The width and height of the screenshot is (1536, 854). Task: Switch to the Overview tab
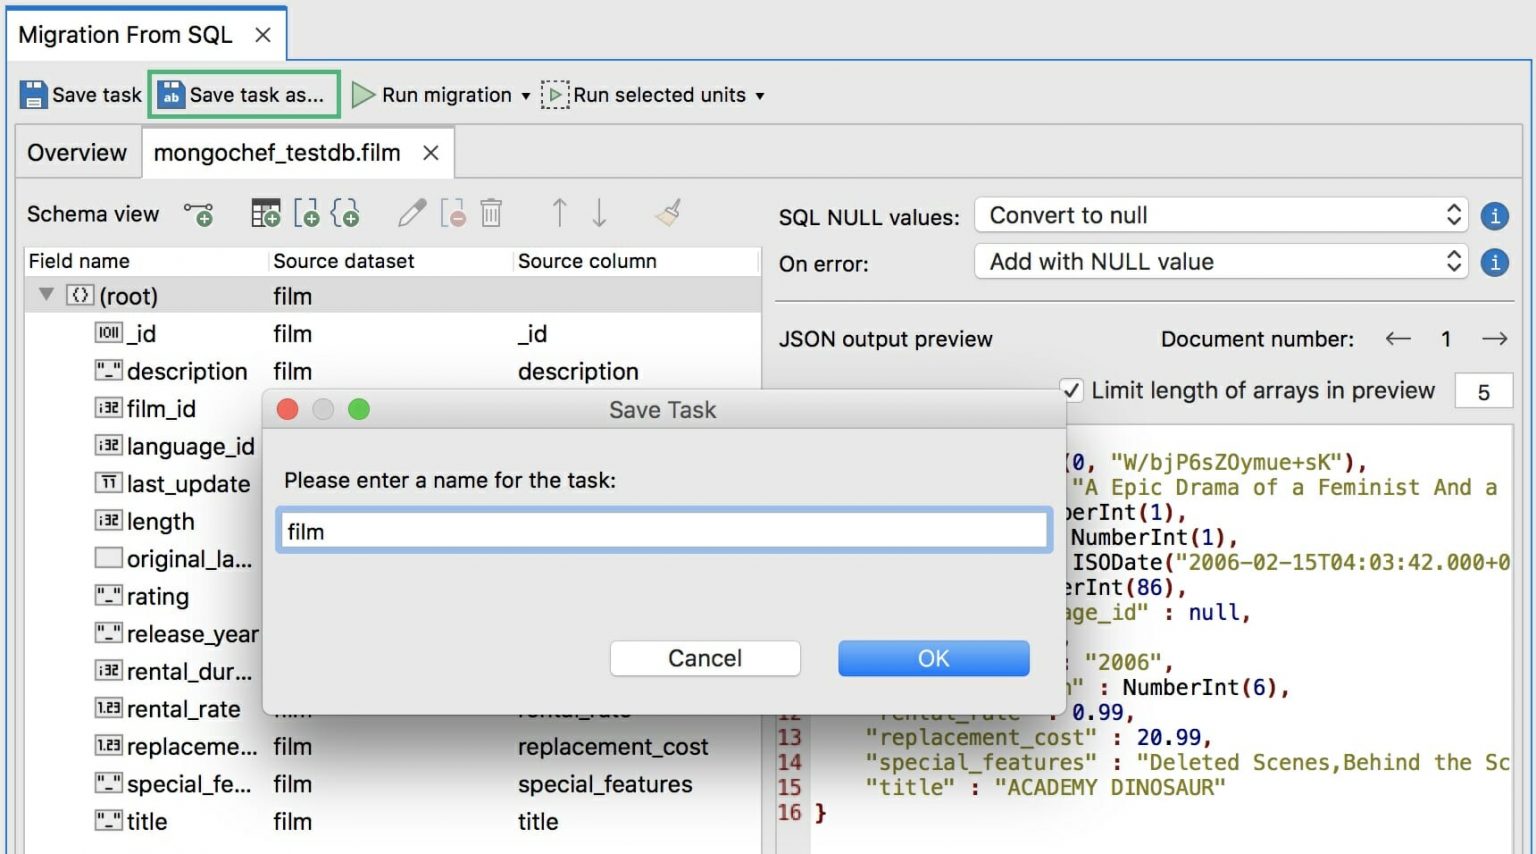click(x=77, y=153)
